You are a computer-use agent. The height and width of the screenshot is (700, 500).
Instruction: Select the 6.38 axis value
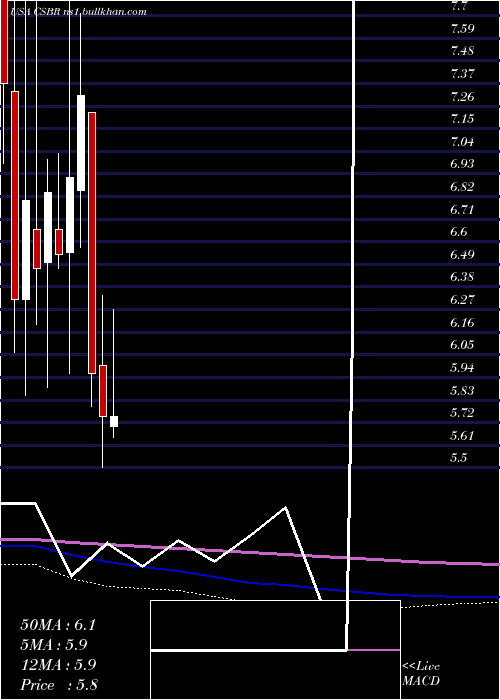tap(462, 277)
